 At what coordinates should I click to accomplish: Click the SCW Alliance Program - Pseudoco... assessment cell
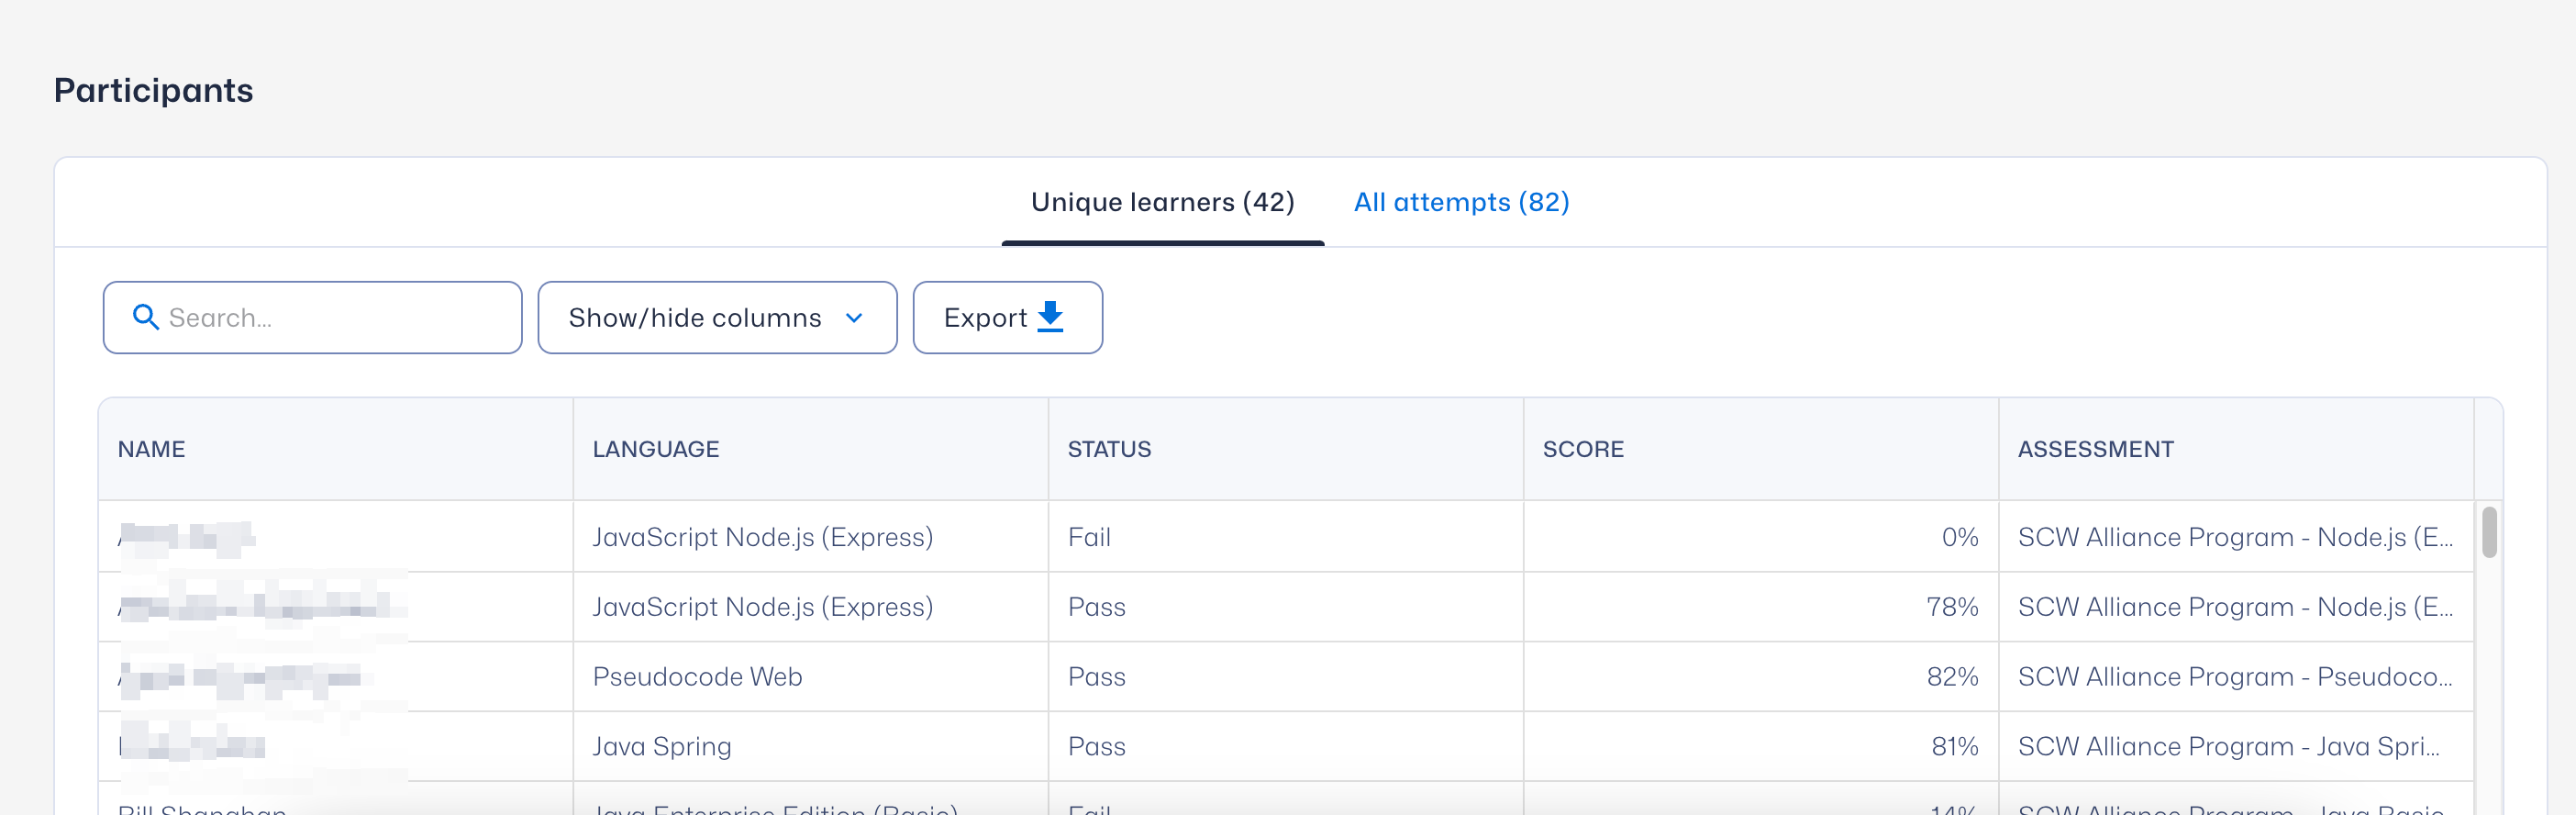tap(2235, 677)
